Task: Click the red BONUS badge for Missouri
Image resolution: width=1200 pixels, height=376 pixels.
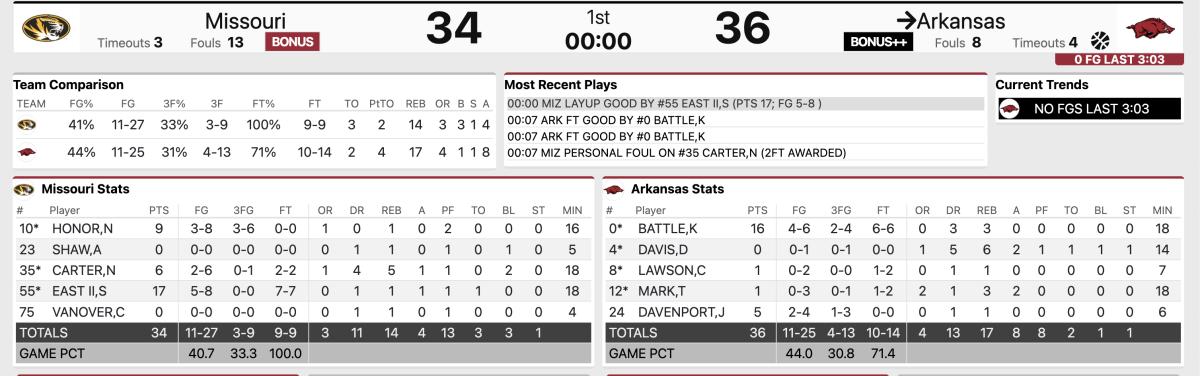Action: 292,42
